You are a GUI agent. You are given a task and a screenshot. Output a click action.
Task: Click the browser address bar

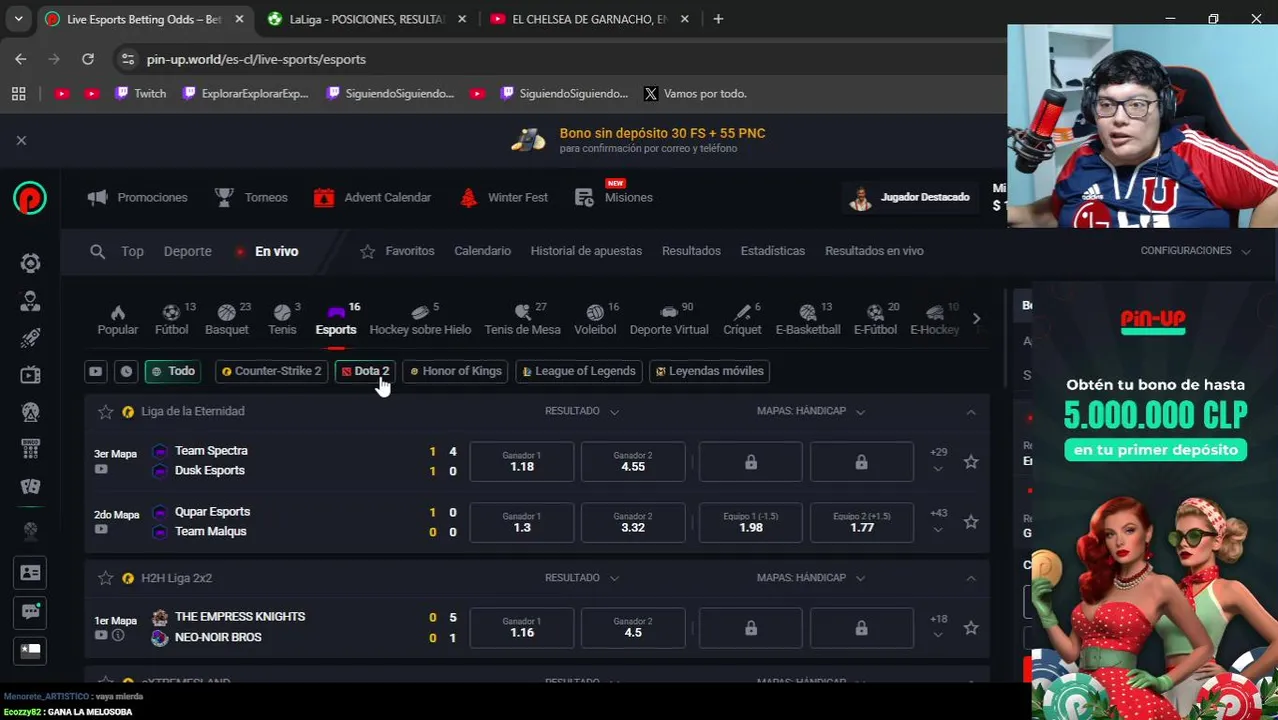point(560,59)
